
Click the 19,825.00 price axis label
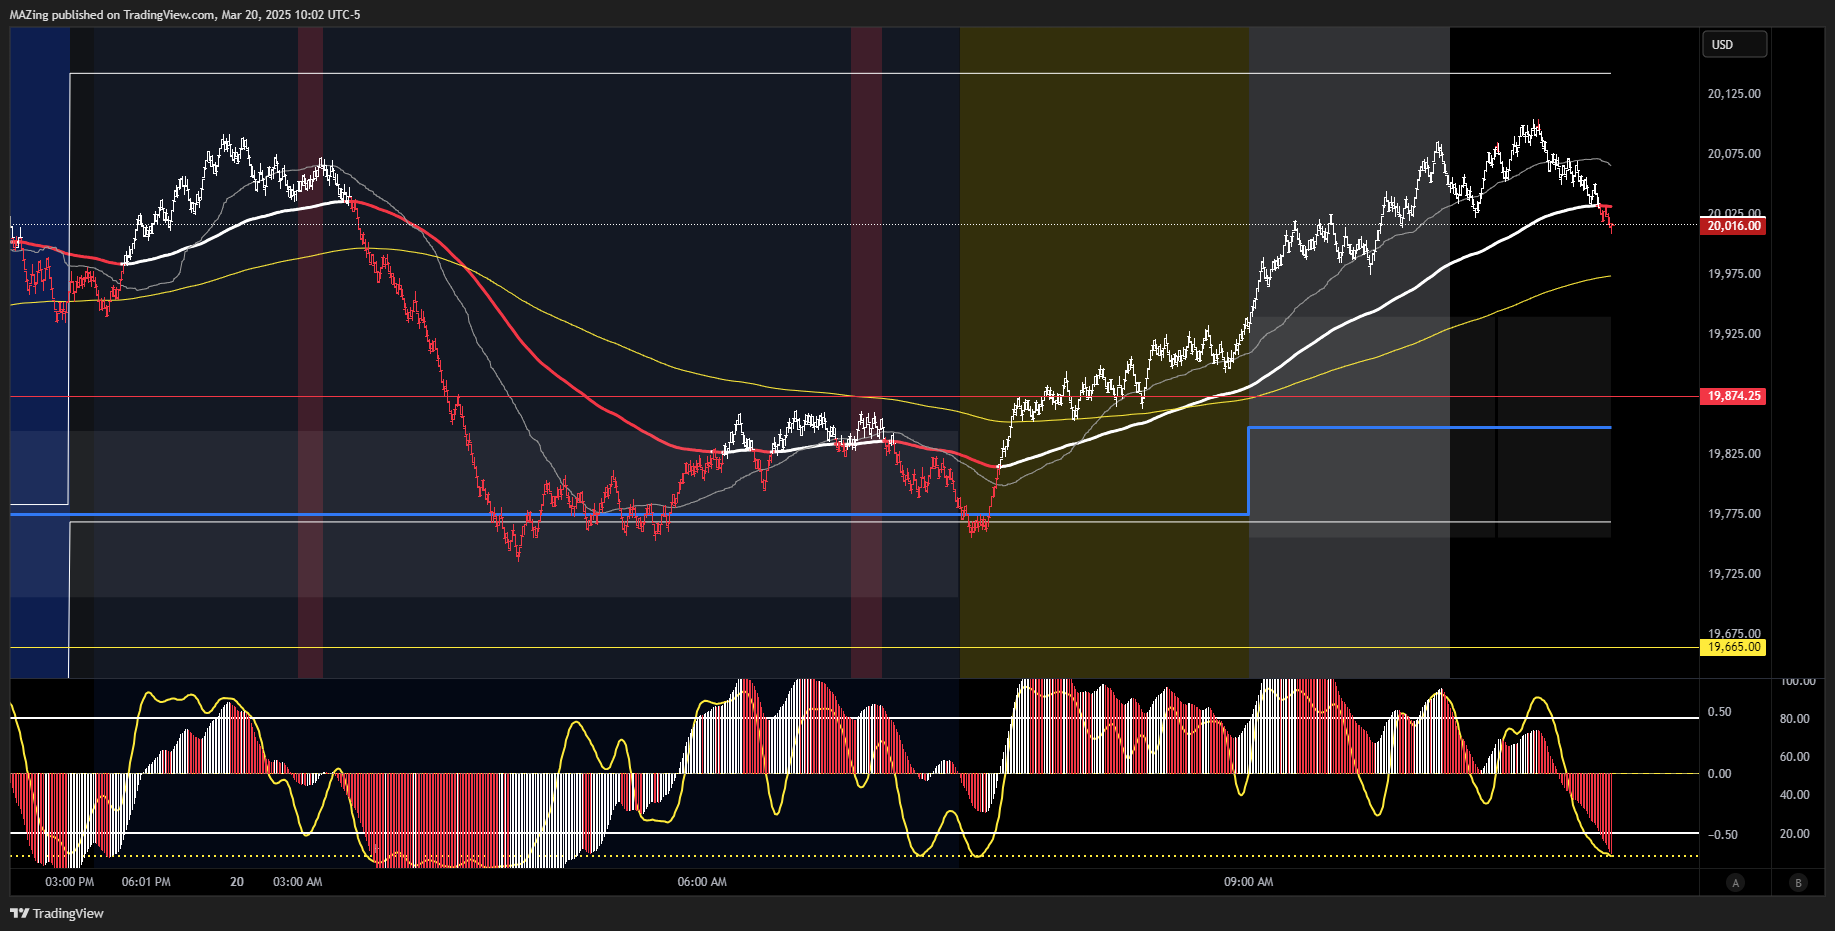1733,454
